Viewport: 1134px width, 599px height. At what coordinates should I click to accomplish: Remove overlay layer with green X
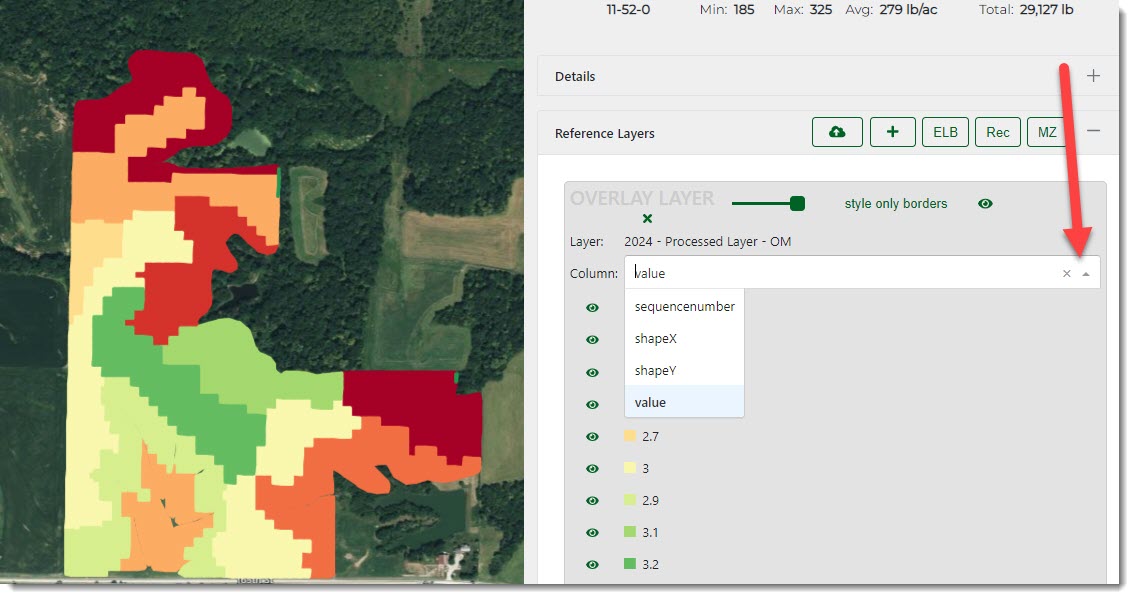click(x=647, y=218)
